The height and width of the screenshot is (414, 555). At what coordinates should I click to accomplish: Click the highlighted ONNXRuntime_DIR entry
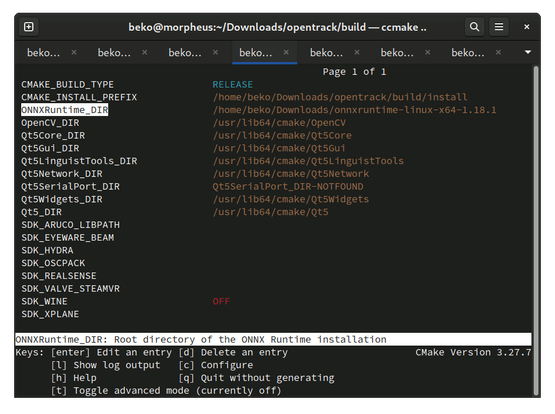64,110
